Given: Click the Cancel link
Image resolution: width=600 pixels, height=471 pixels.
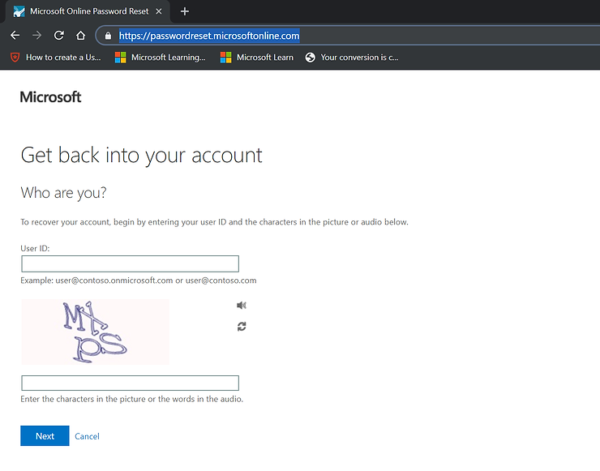Looking at the screenshot, I should tap(87, 436).
